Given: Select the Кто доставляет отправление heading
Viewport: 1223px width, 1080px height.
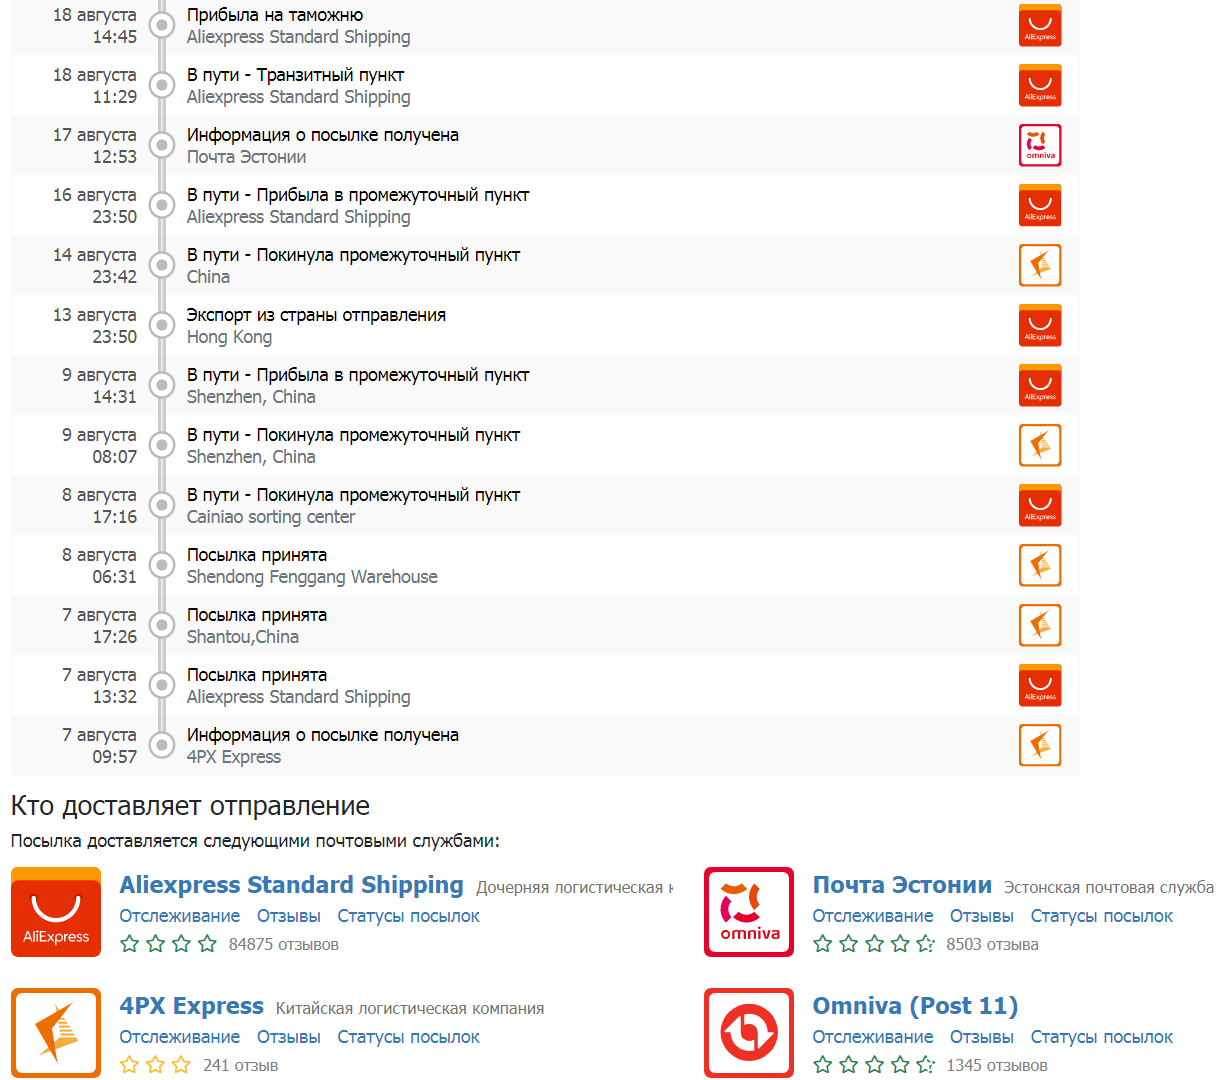Looking at the screenshot, I should coord(190,806).
